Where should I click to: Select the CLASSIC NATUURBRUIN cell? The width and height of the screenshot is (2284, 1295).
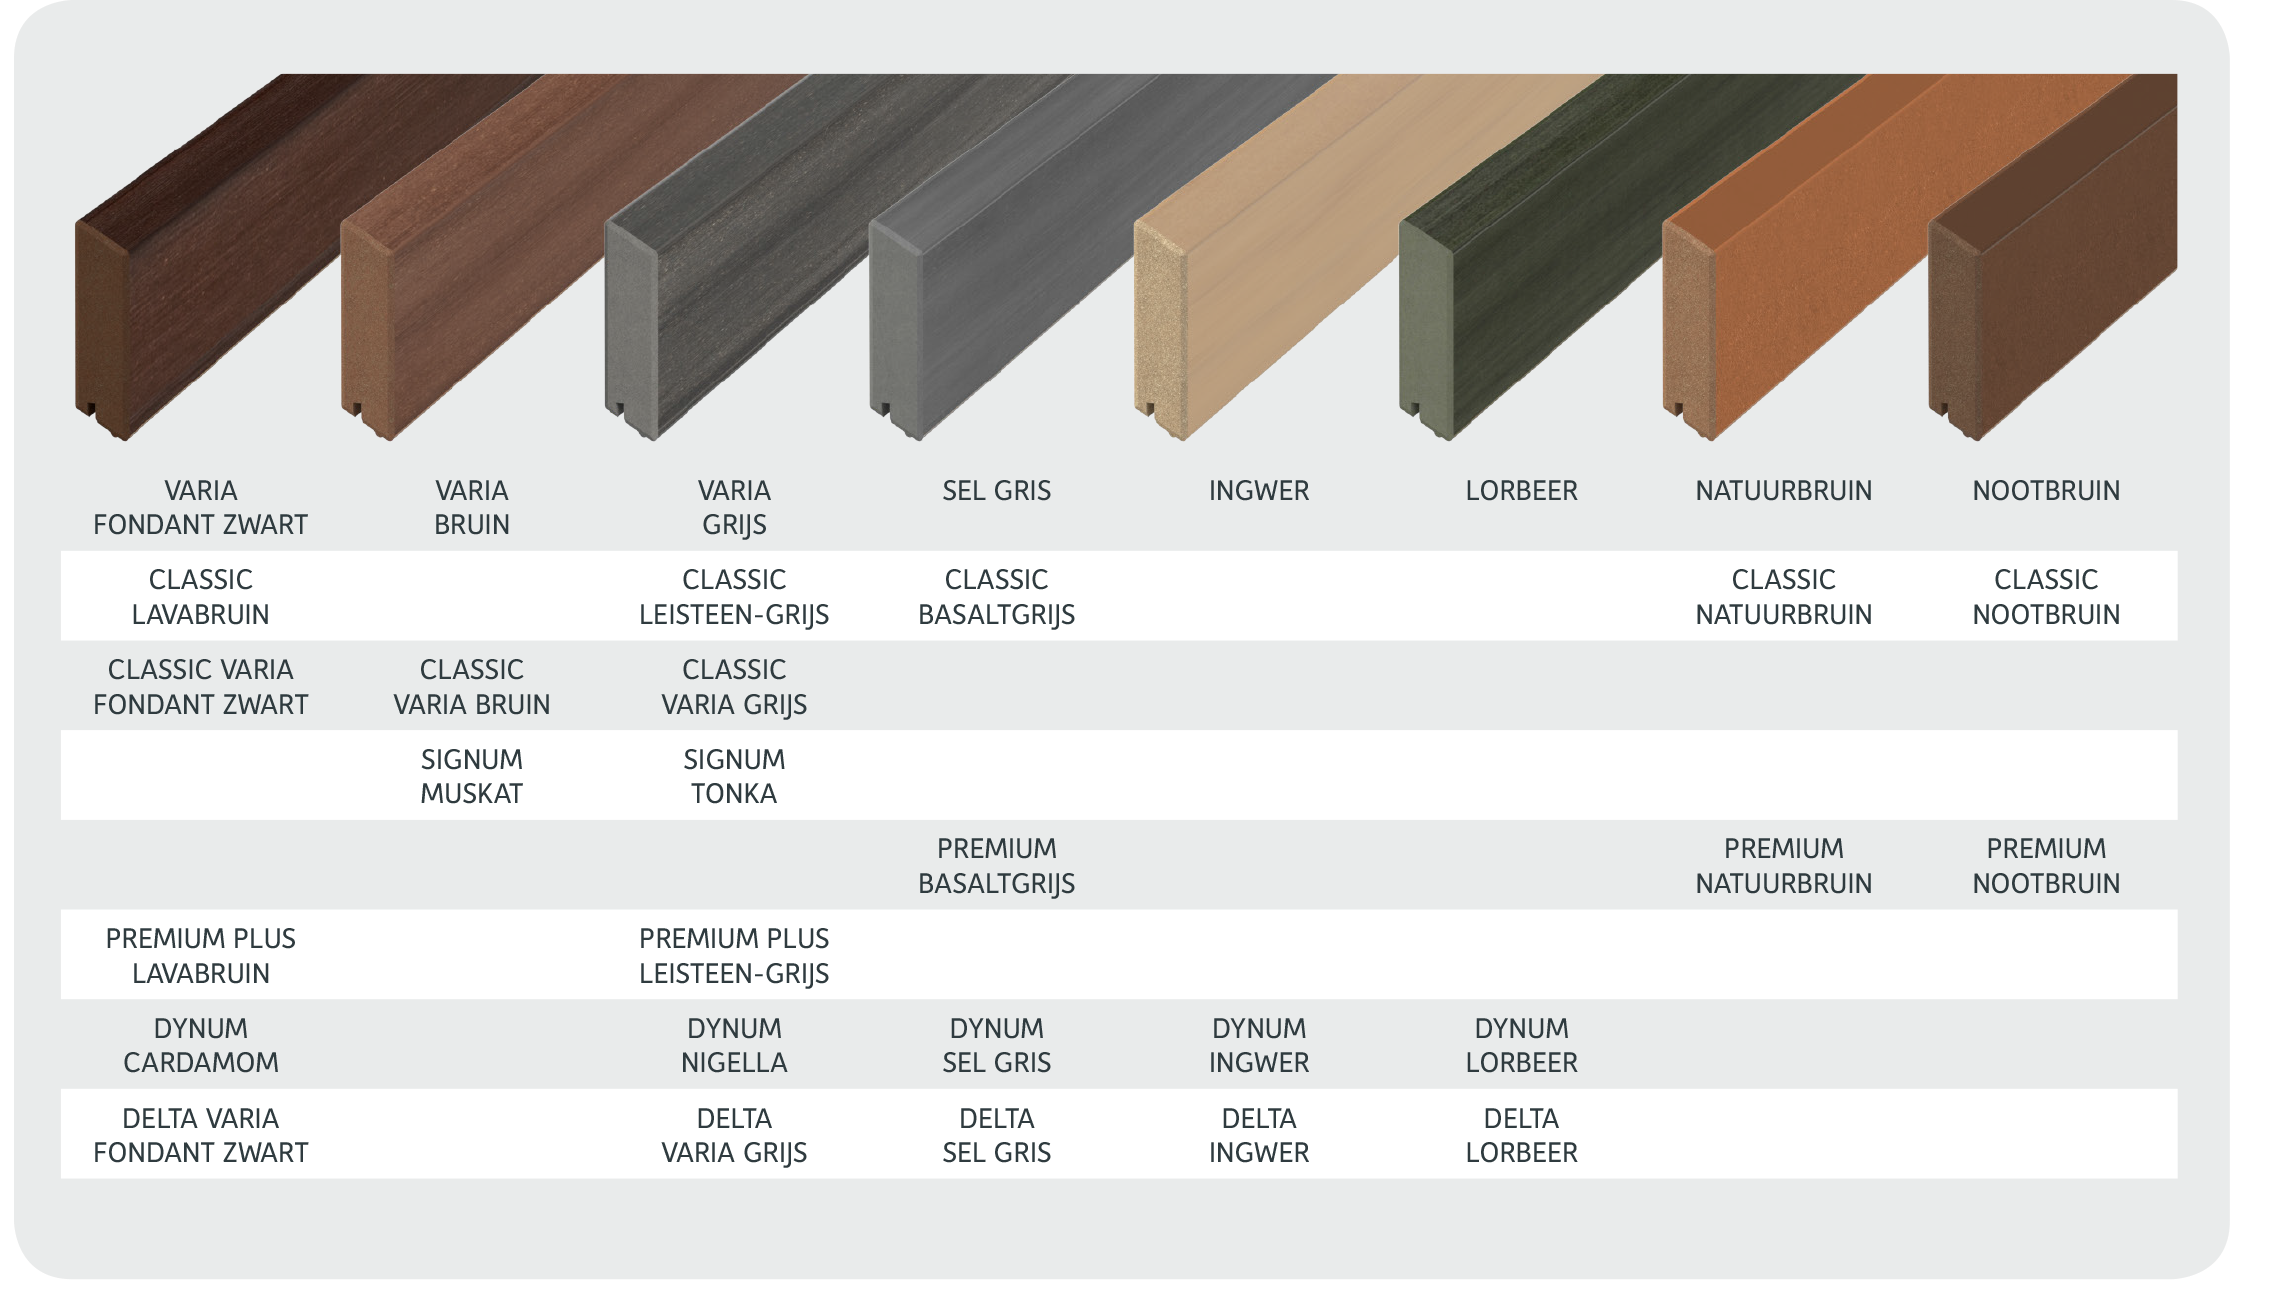click(x=1783, y=596)
